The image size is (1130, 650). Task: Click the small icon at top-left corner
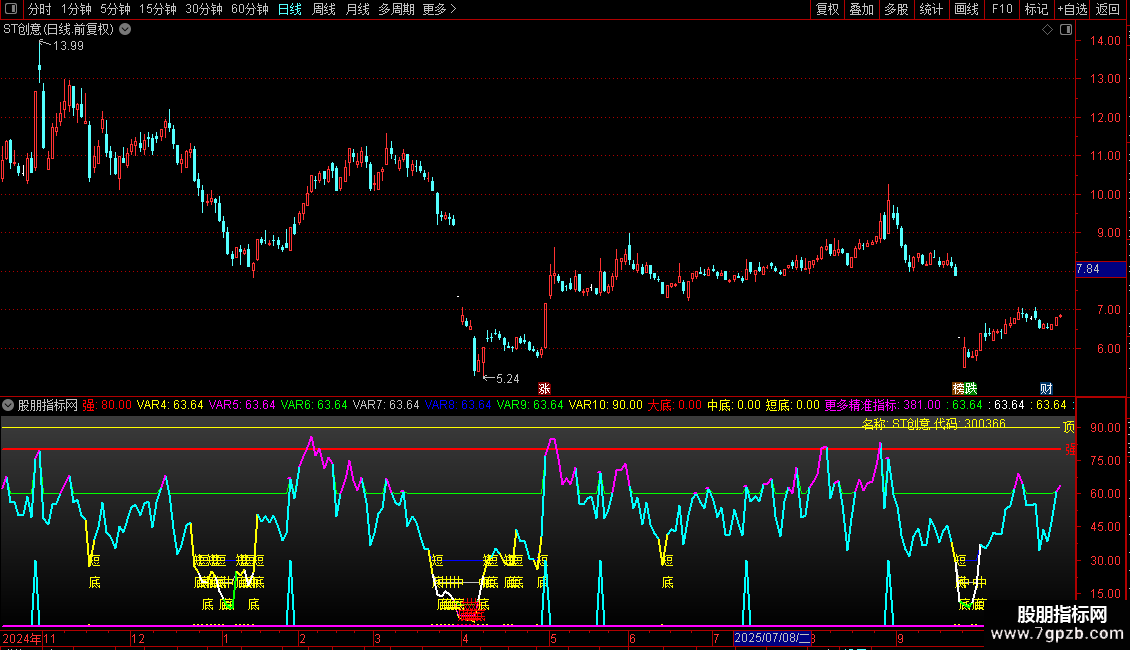tap(12, 9)
